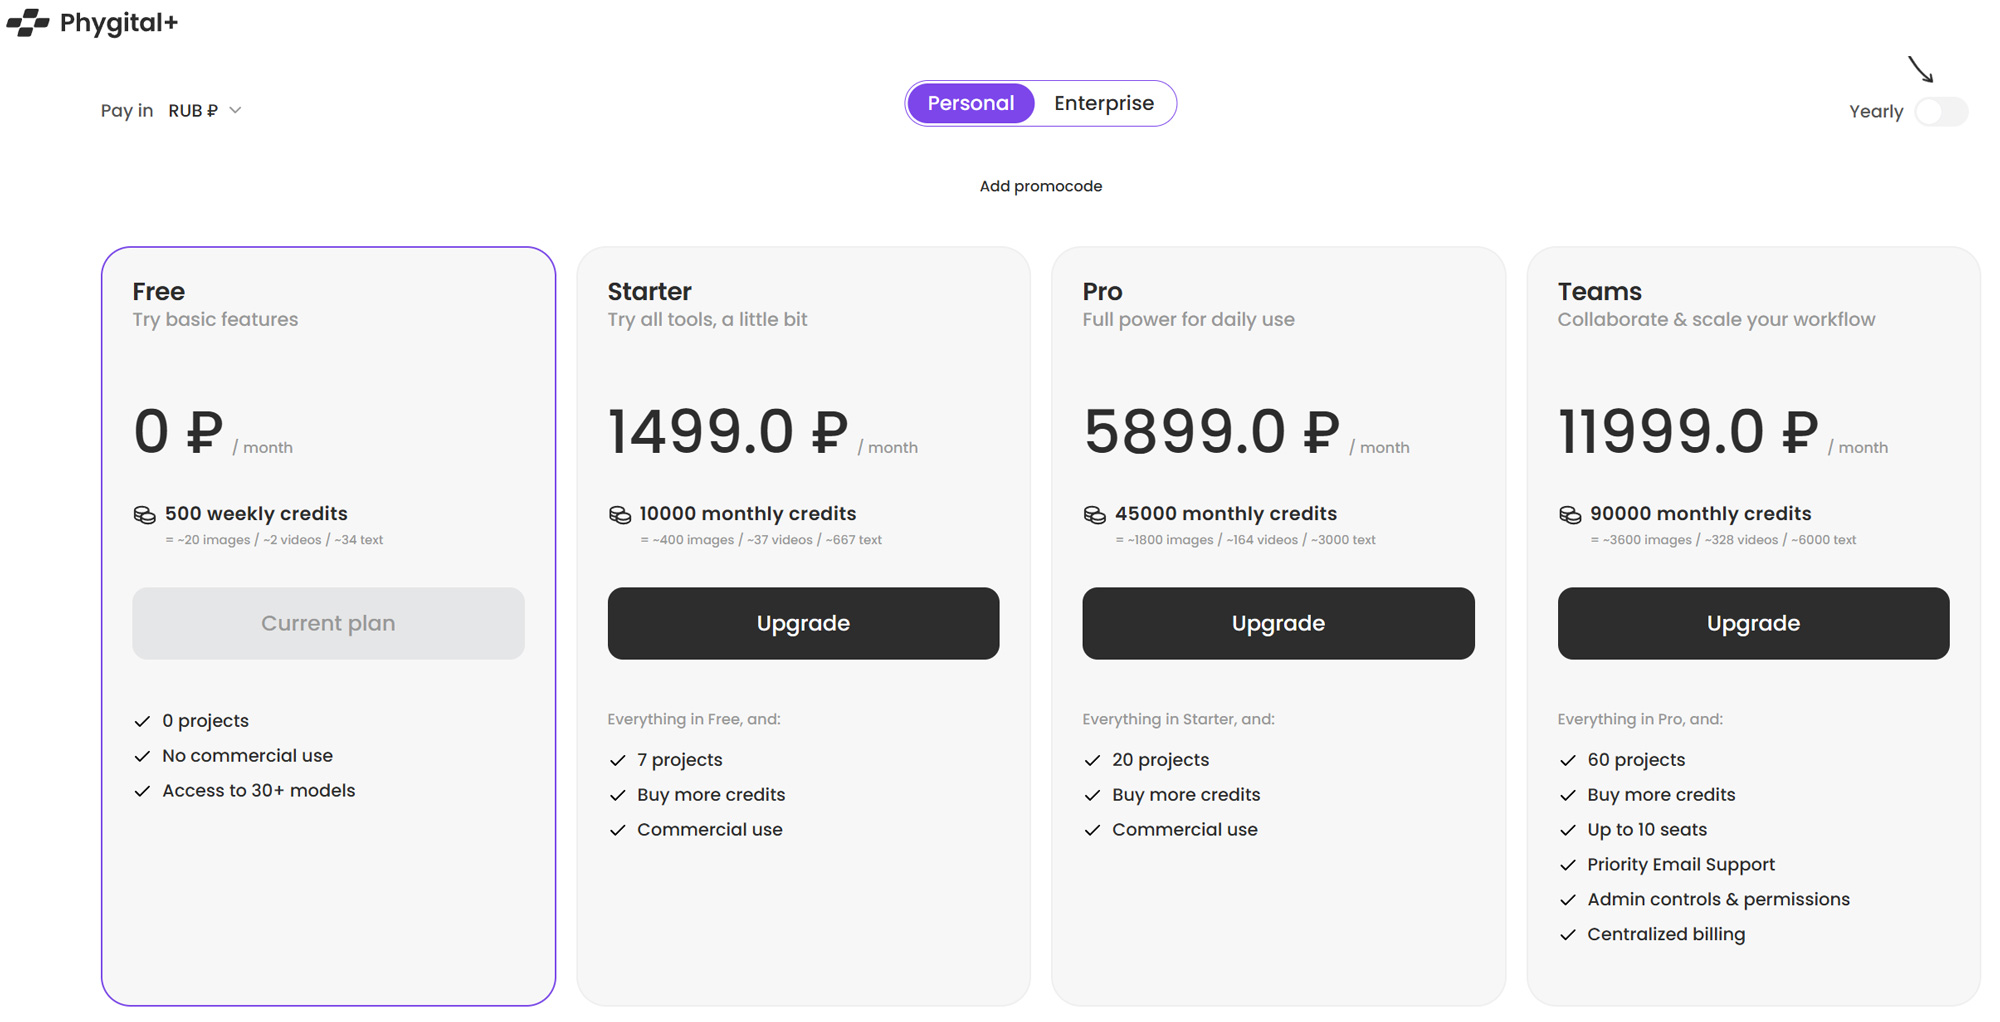The width and height of the screenshot is (2000, 1022).
Task: Click checkmark icon beside Centralized billing
Action: click(x=1567, y=935)
